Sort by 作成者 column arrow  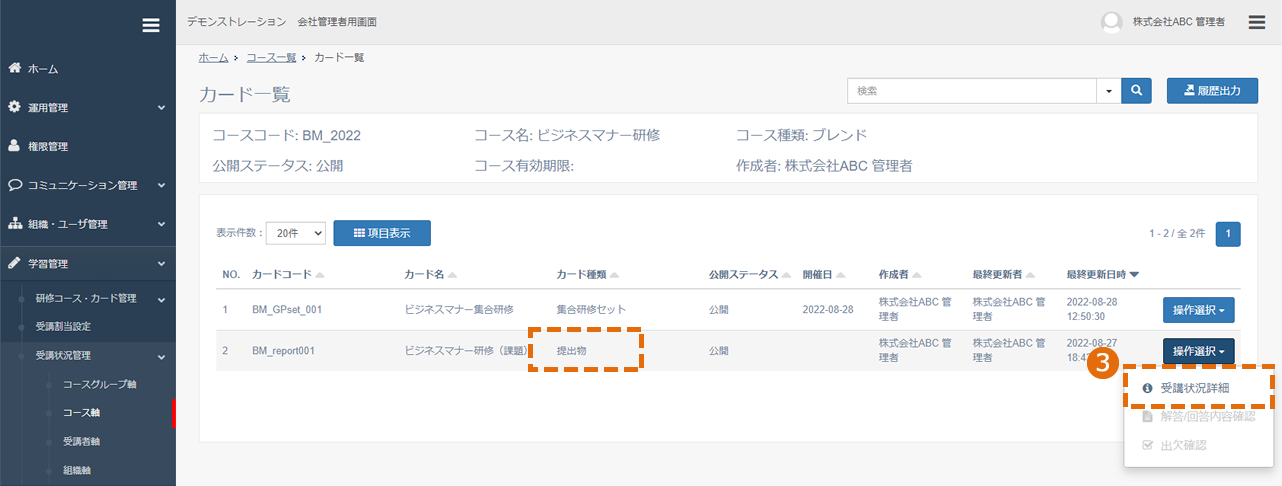pyautogui.click(x=917, y=274)
